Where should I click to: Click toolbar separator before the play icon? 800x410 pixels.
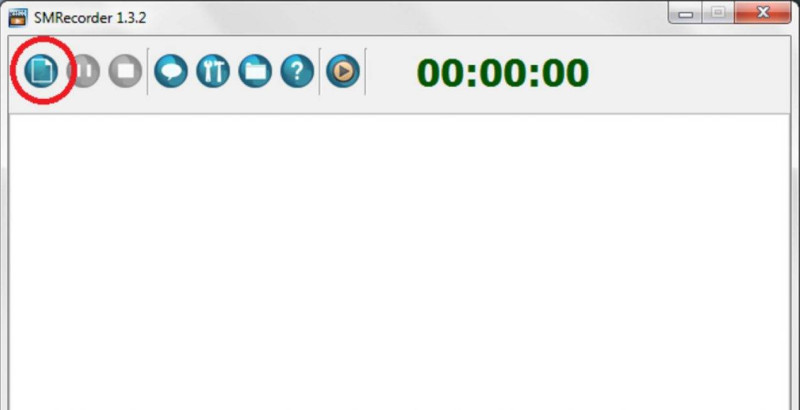tap(320, 71)
